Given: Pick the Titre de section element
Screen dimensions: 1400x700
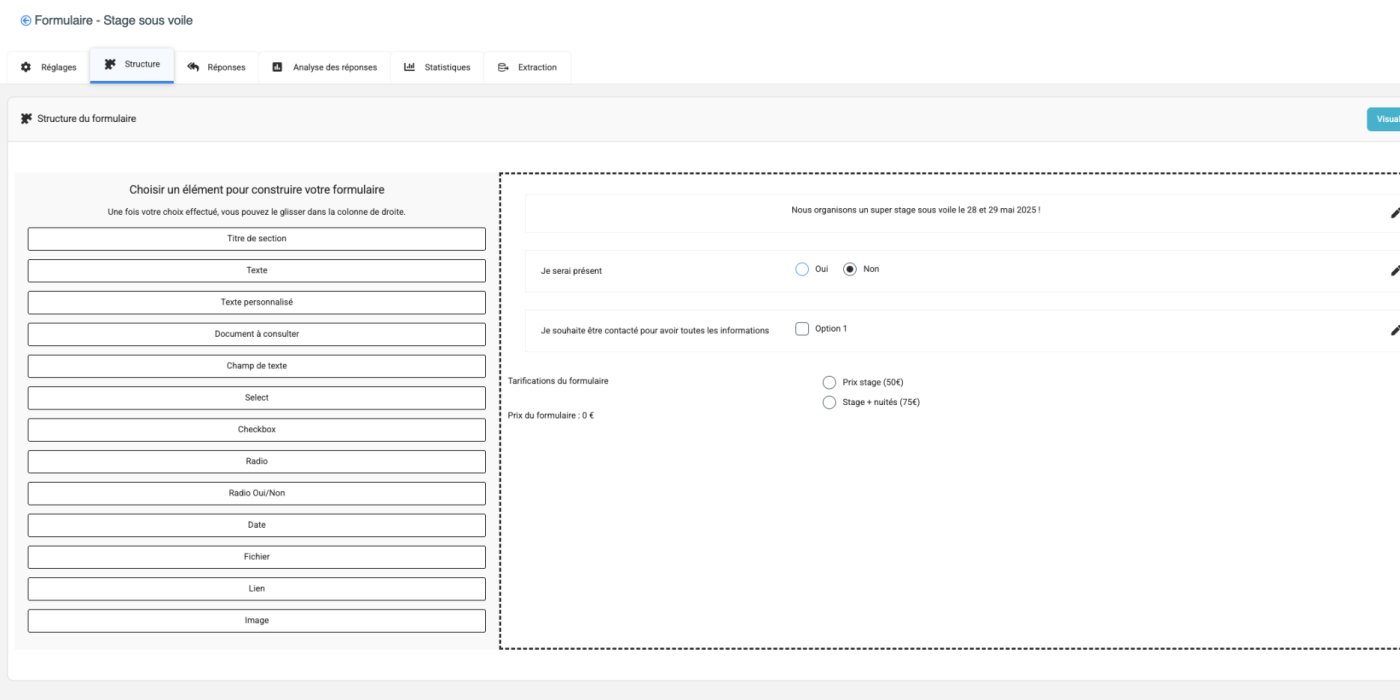Looking at the screenshot, I should click(257, 239).
